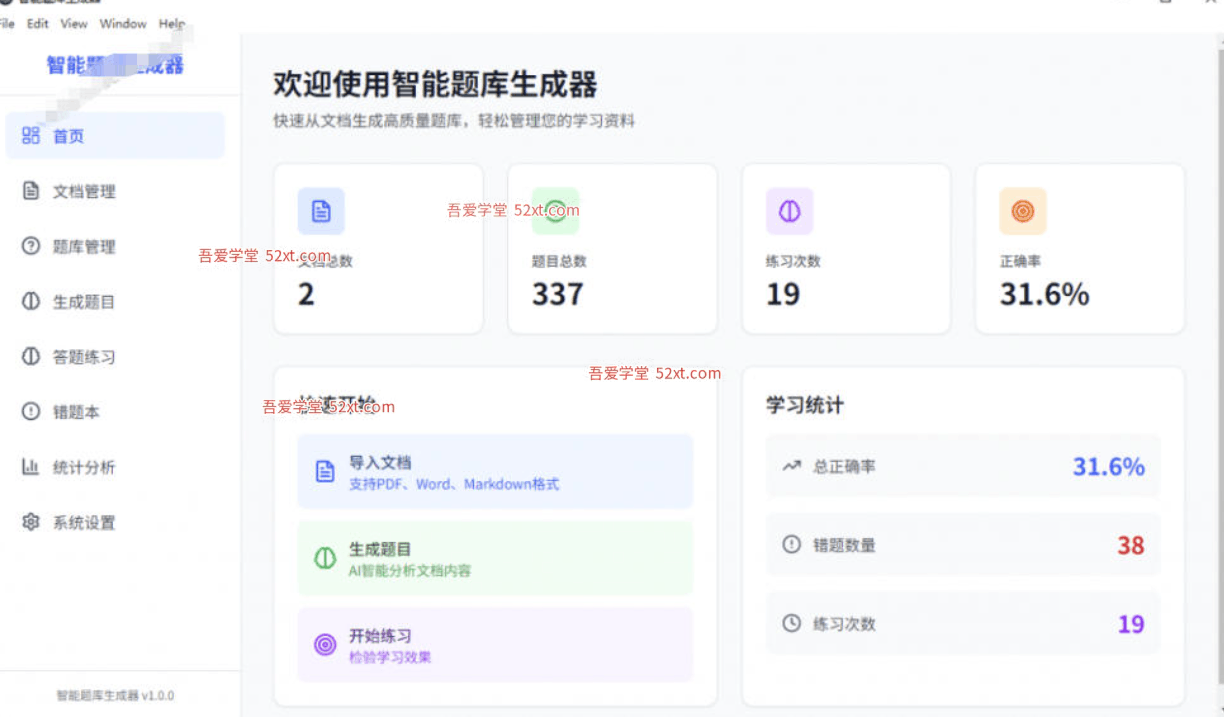Click the 总正确率 statistics row
The height and width of the screenshot is (717, 1224).
pyautogui.click(x=963, y=466)
